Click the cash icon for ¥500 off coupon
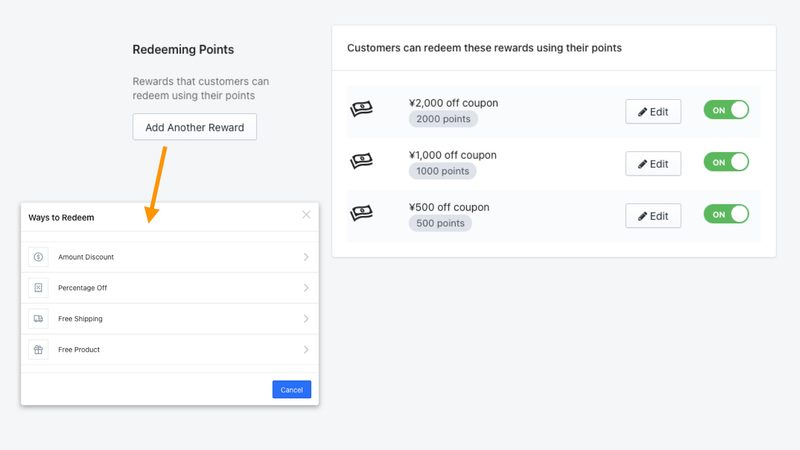This screenshot has width=800, height=450. [x=361, y=213]
